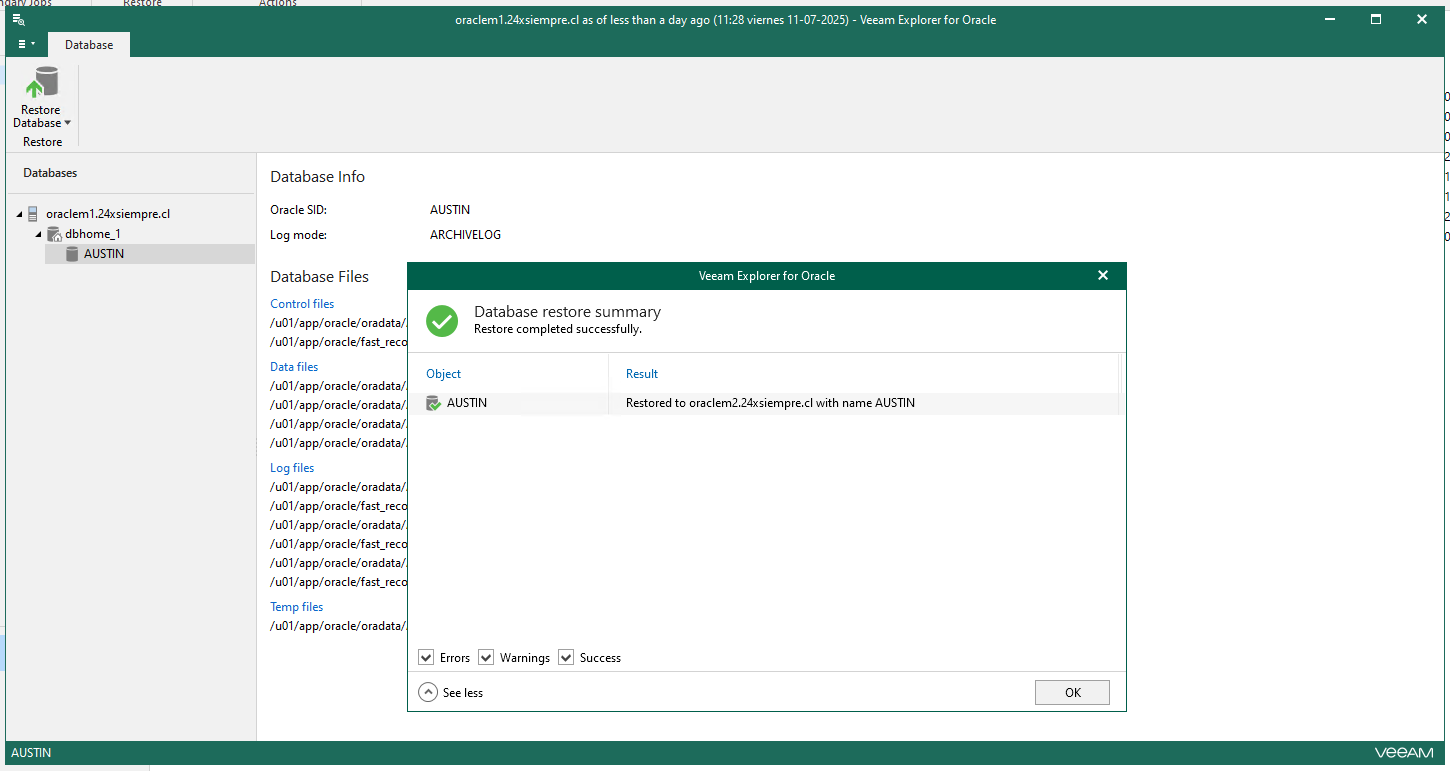Click the Control files heading
The height and width of the screenshot is (771, 1450).
tap(302, 304)
